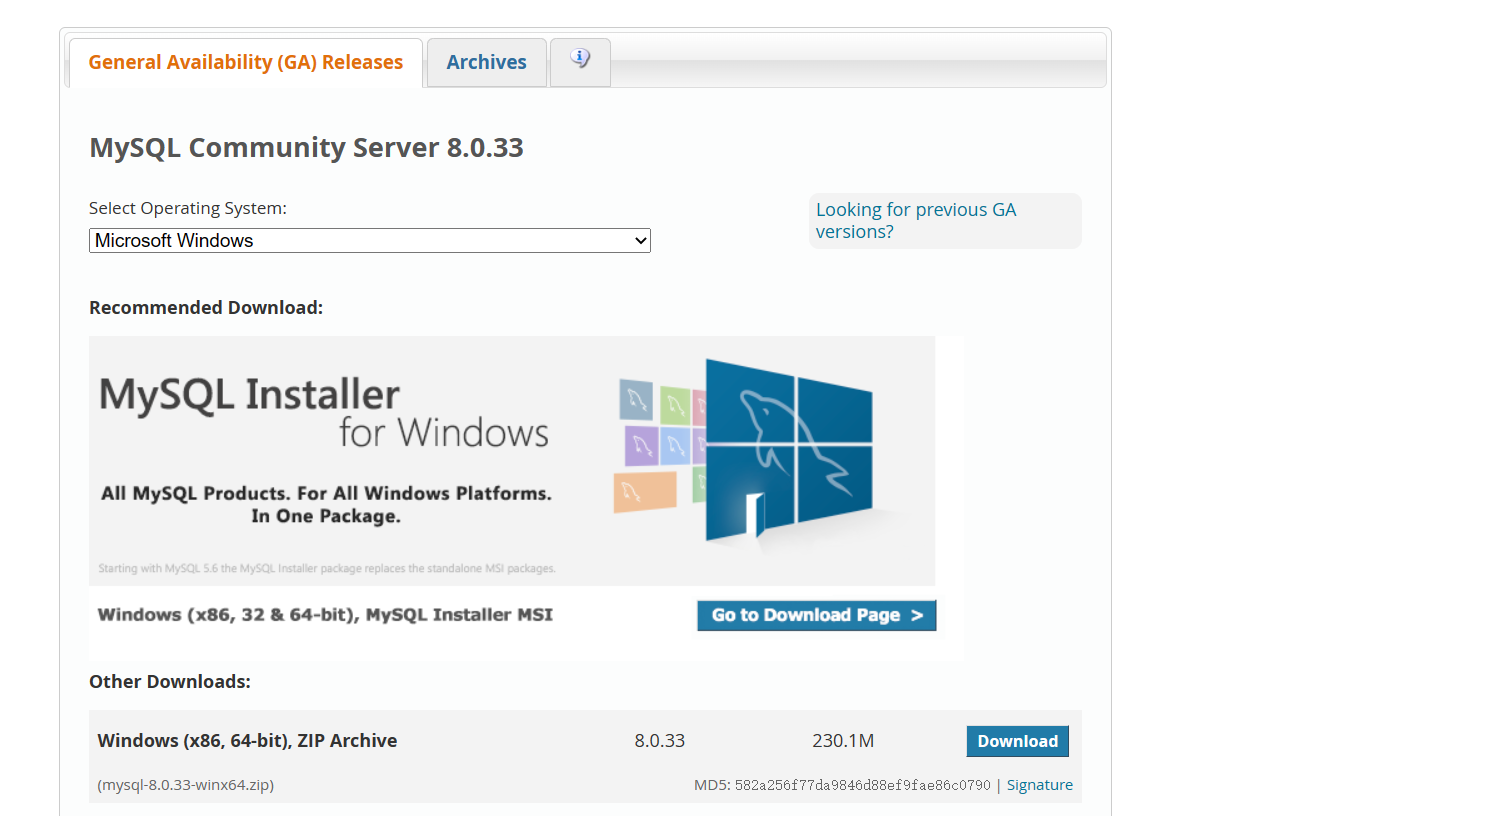Open the Signature link for the ZIP archive
The height and width of the screenshot is (816, 1485).
tap(1040, 785)
